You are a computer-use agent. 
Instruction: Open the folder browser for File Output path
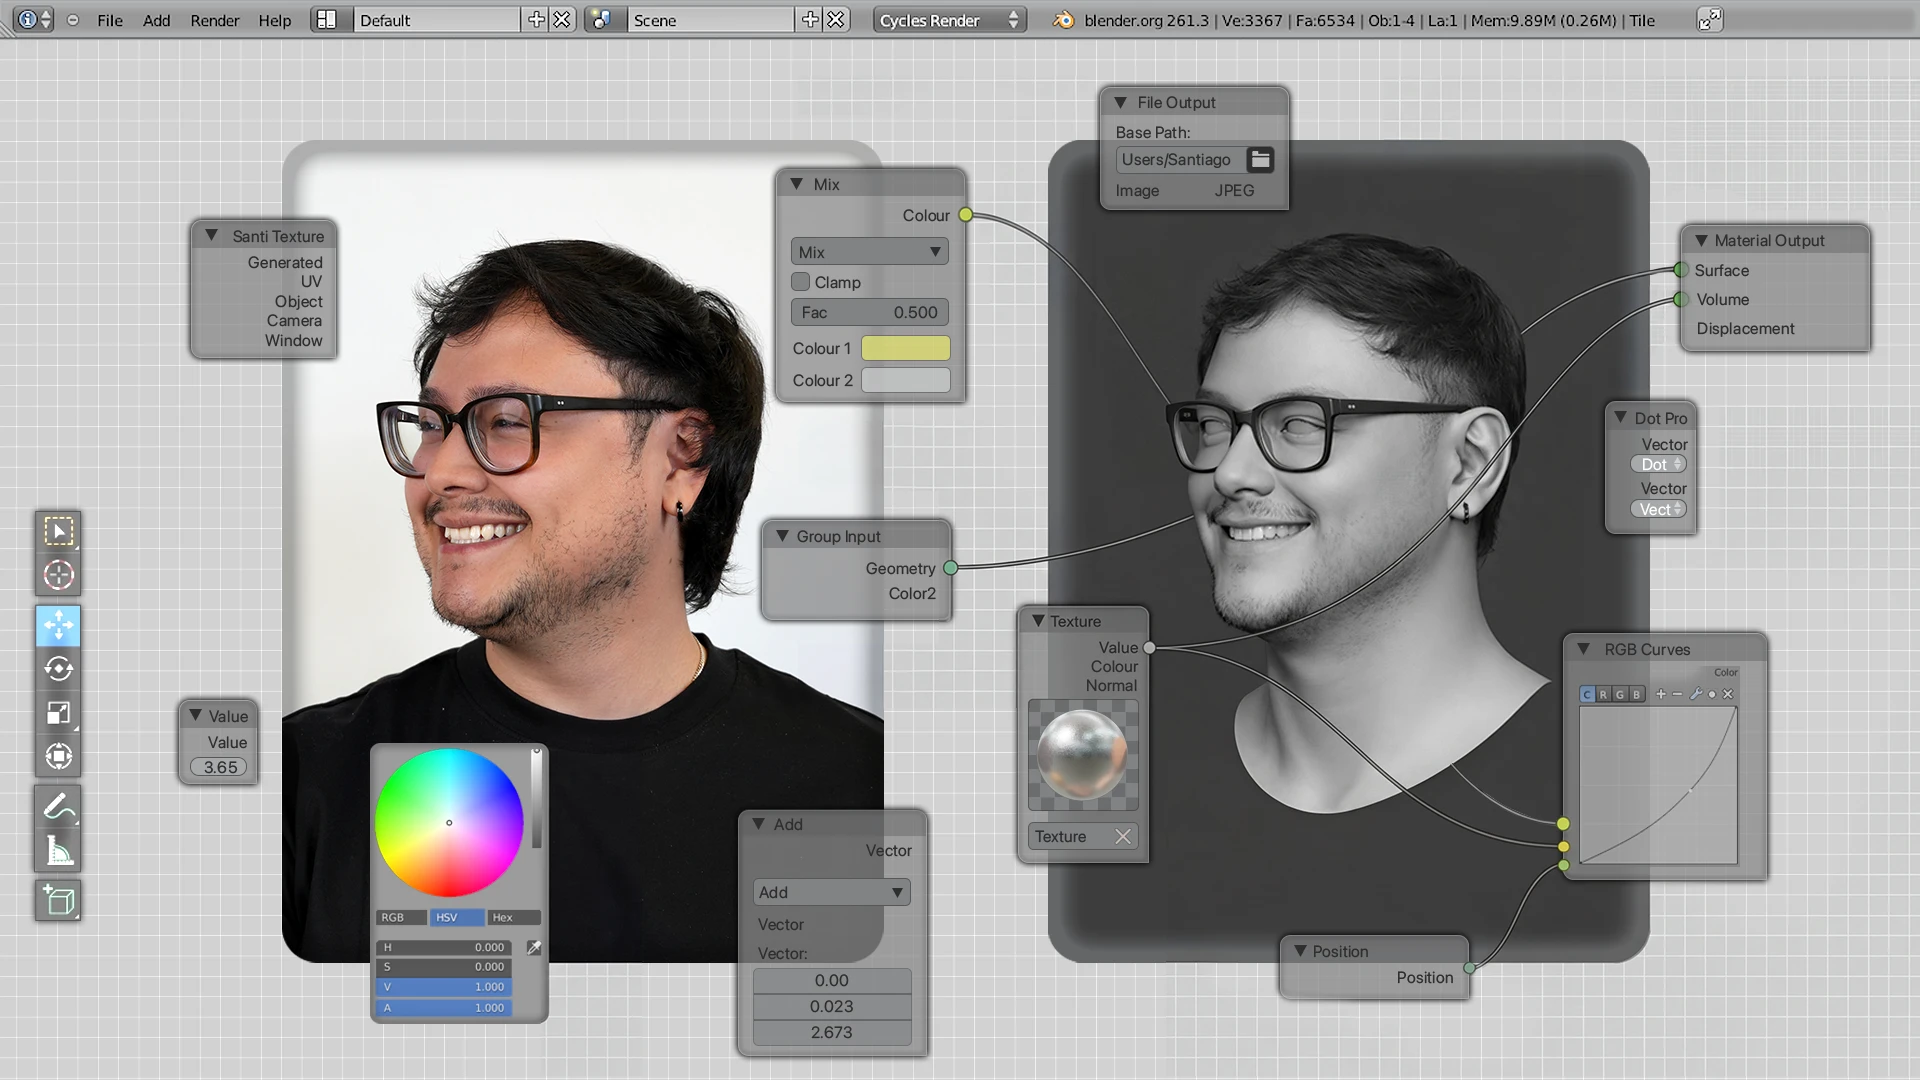pyautogui.click(x=1260, y=159)
